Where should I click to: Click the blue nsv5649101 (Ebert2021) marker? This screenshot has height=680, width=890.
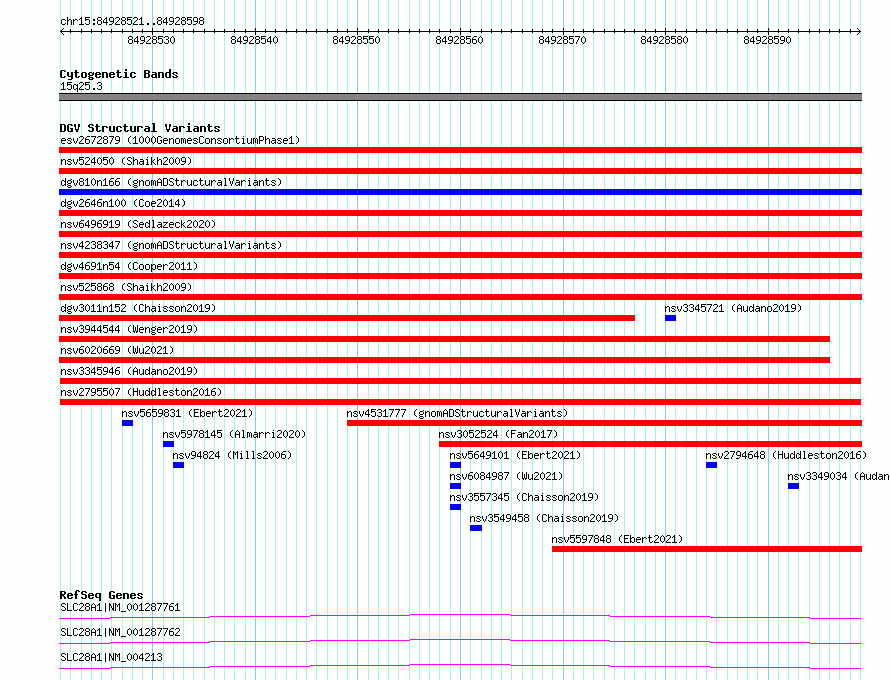pyautogui.click(x=455, y=465)
